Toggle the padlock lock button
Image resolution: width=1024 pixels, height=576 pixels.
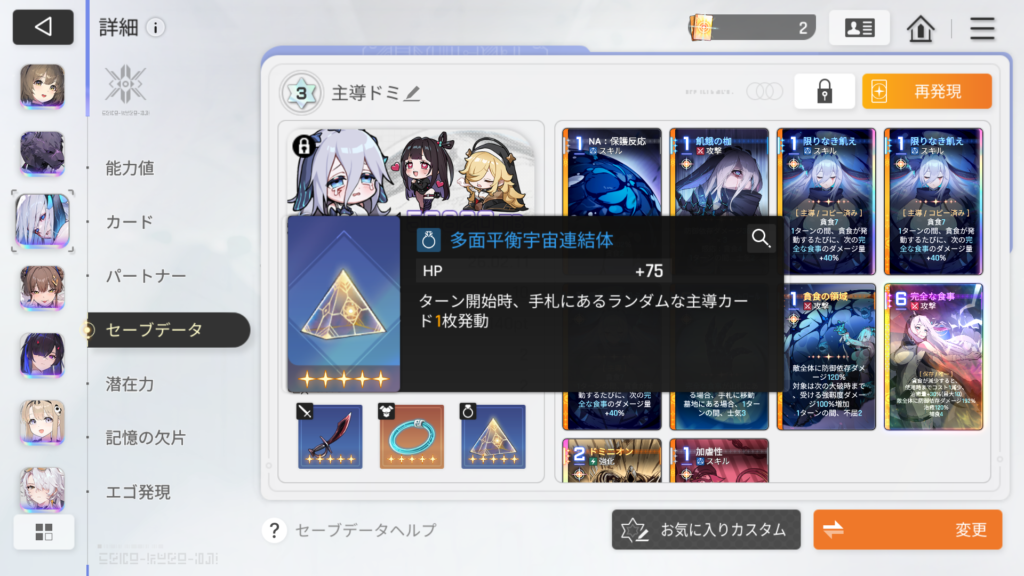click(824, 91)
